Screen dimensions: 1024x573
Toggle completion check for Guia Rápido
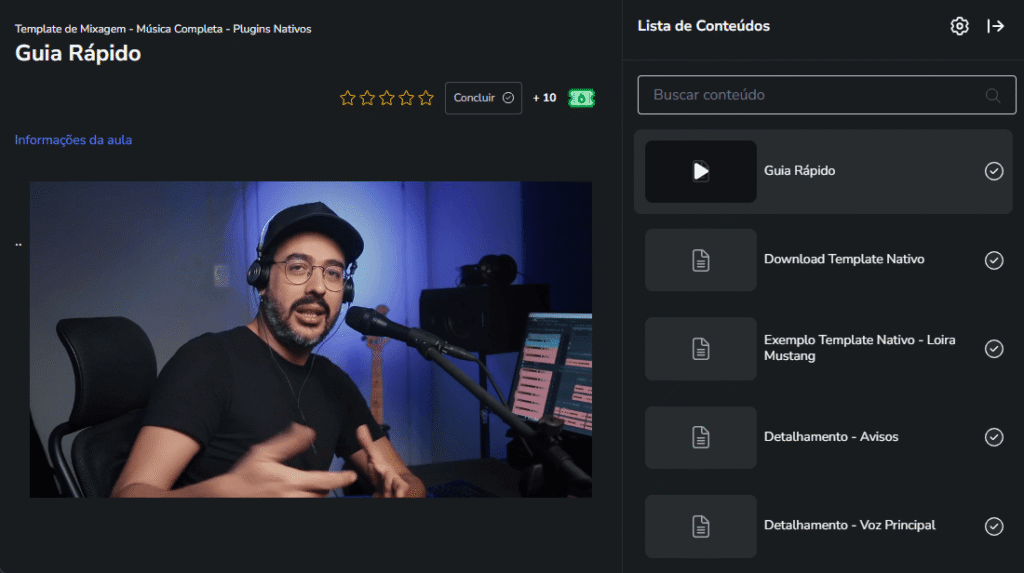pos(994,171)
